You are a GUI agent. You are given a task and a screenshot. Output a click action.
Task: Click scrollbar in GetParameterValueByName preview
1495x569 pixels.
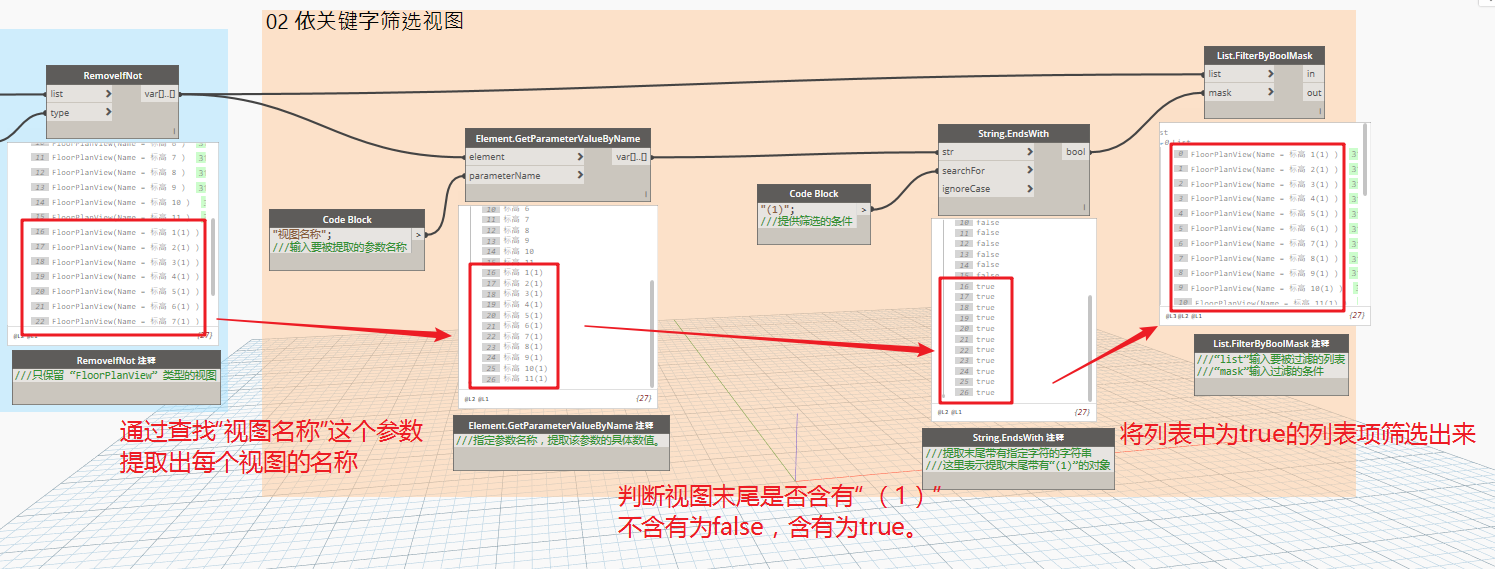(x=651, y=335)
